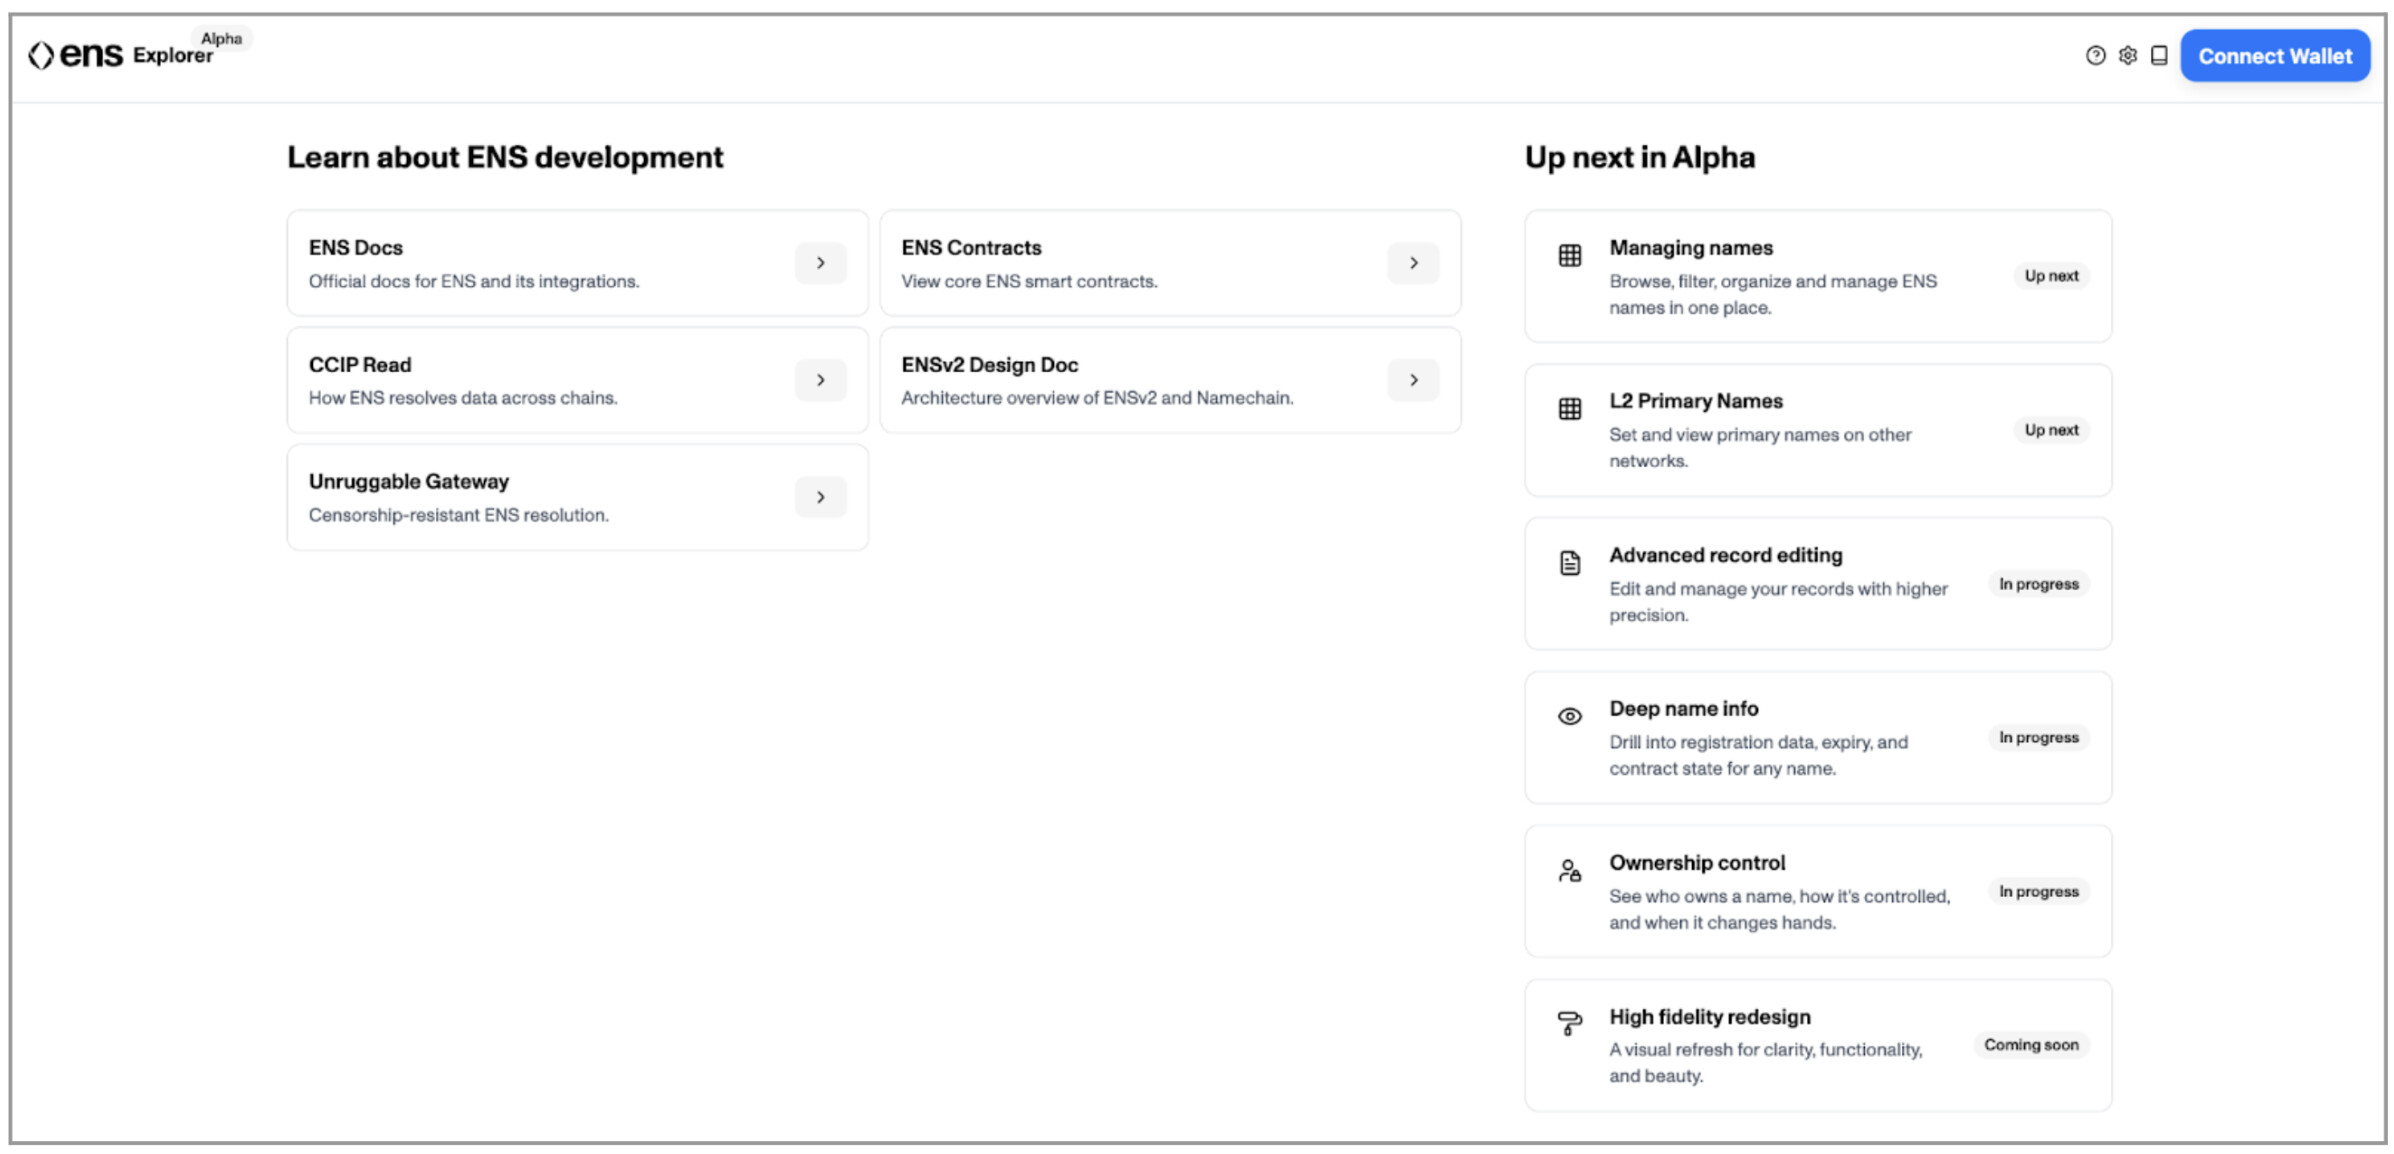Click the ENS logo in header
Image resolution: width=2394 pixels, height=1154 pixels.
(76, 55)
